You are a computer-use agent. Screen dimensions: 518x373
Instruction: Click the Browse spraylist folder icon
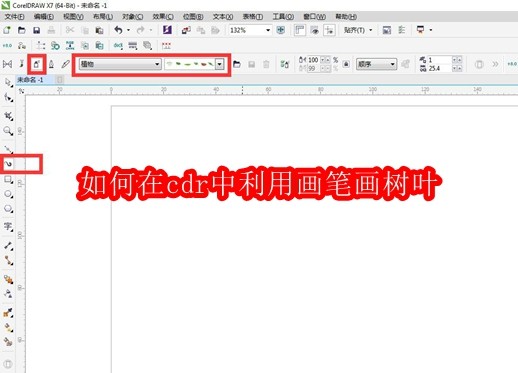tap(237, 64)
